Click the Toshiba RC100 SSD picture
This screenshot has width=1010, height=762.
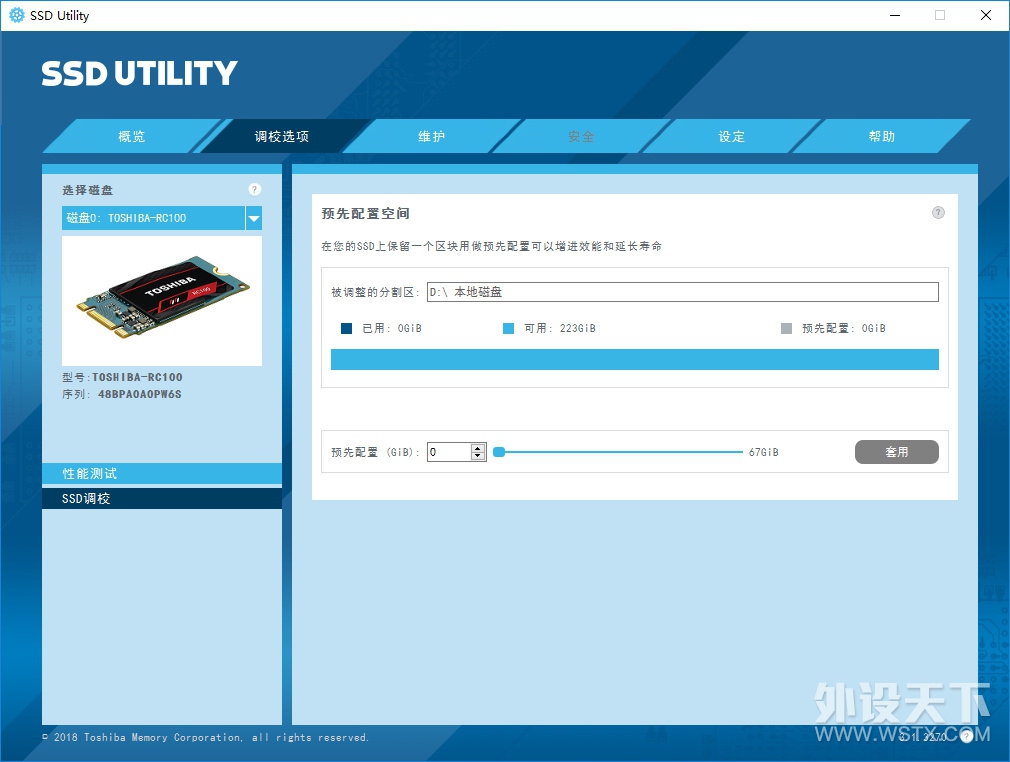[x=162, y=301]
